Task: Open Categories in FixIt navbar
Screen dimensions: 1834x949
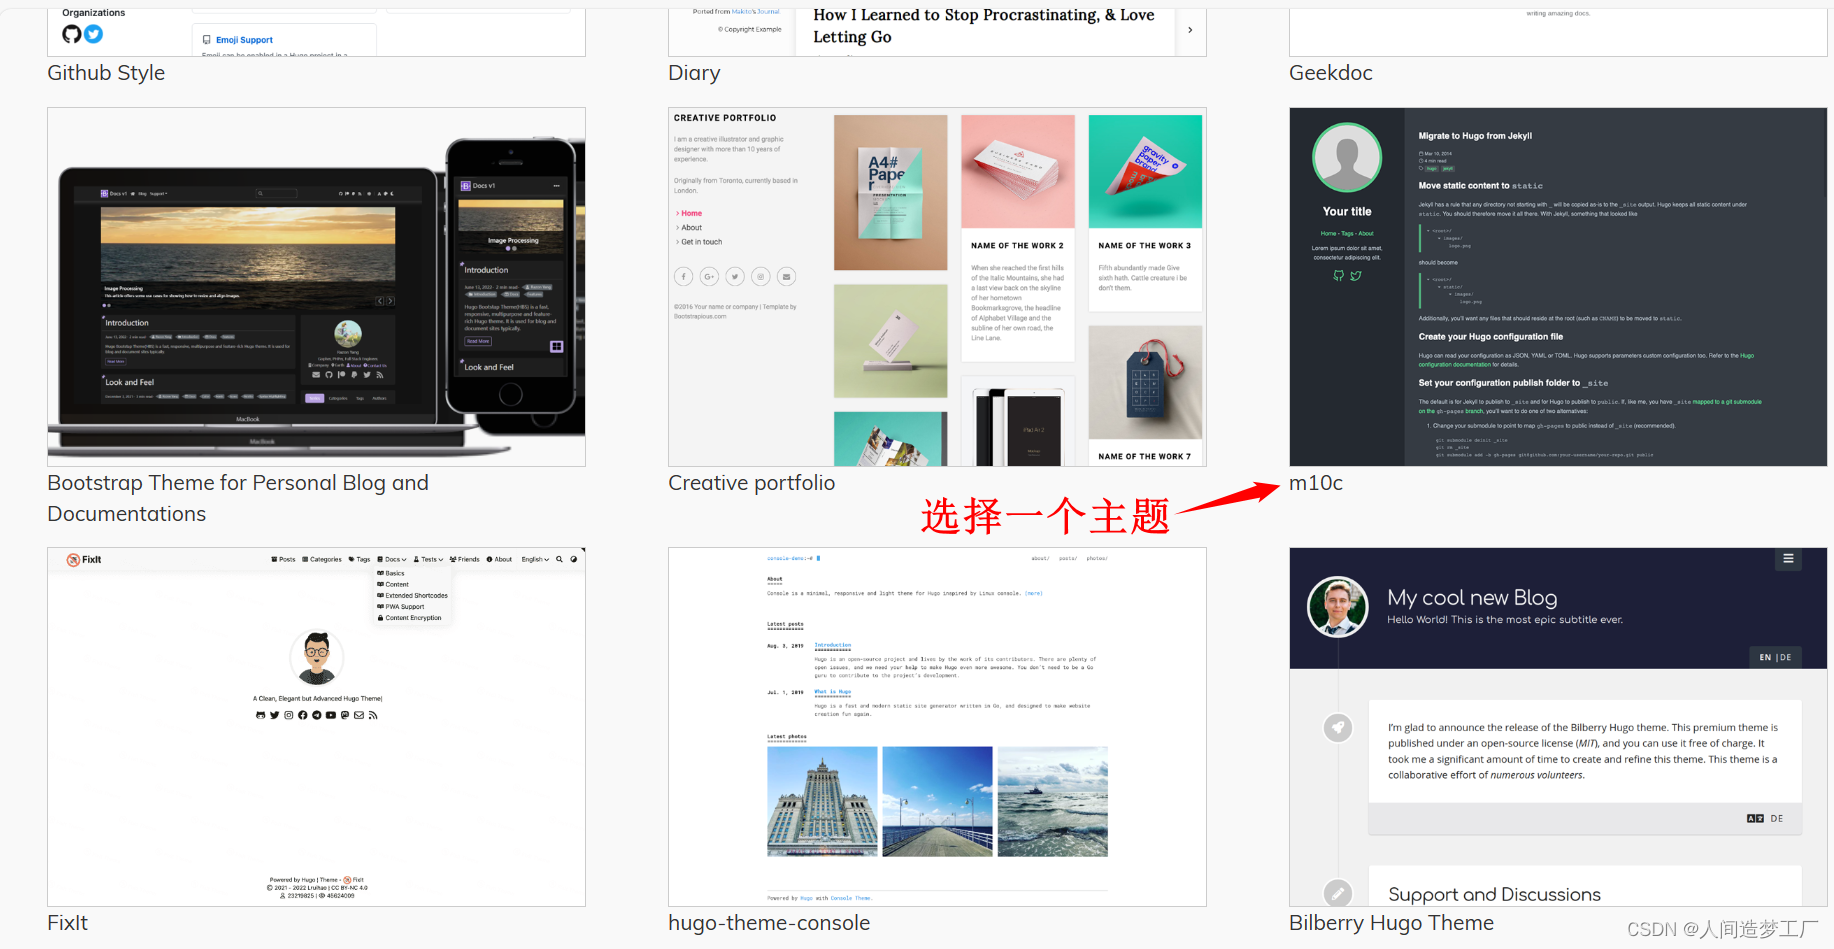Action: [322, 559]
